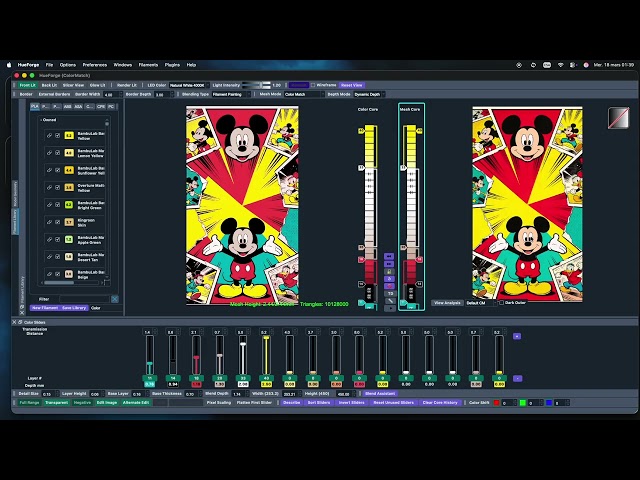Click the Save Library button

click(74, 308)
